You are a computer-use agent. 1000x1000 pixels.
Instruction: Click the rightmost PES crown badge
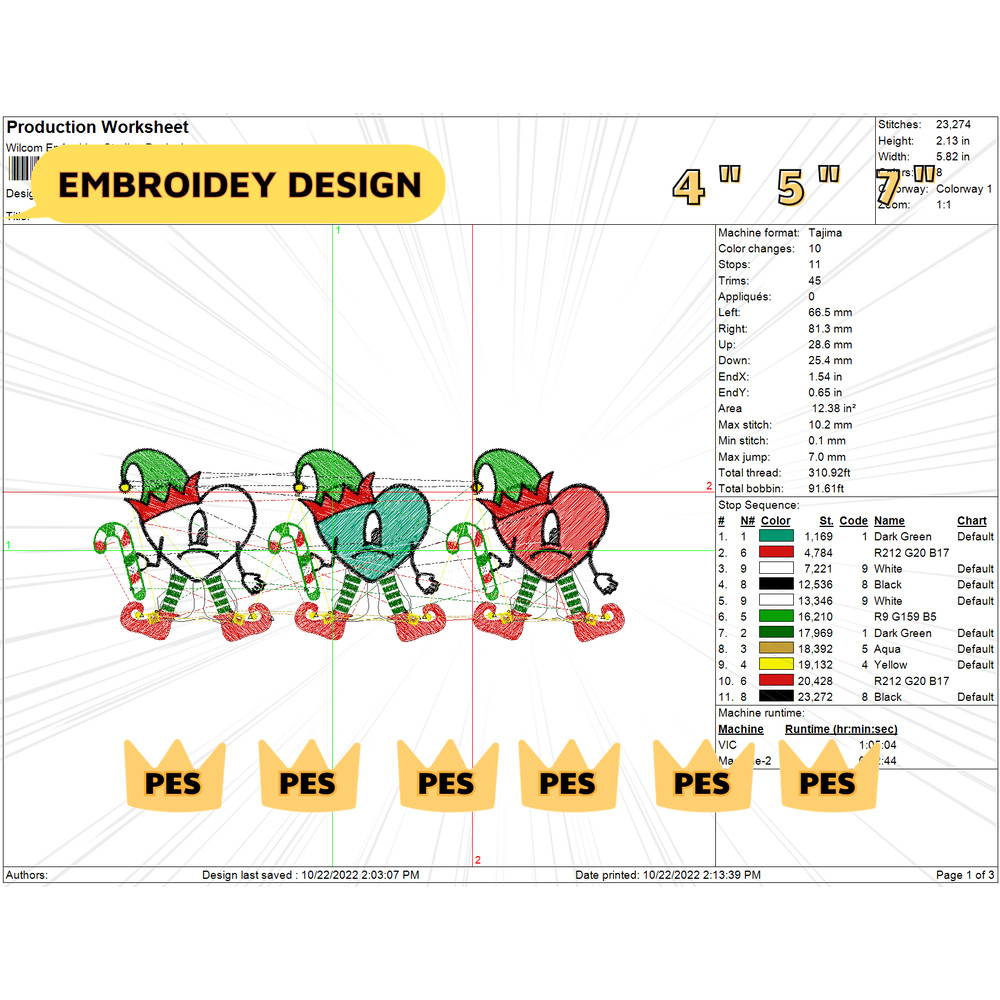pyautogui.click(x=828, y=775)
